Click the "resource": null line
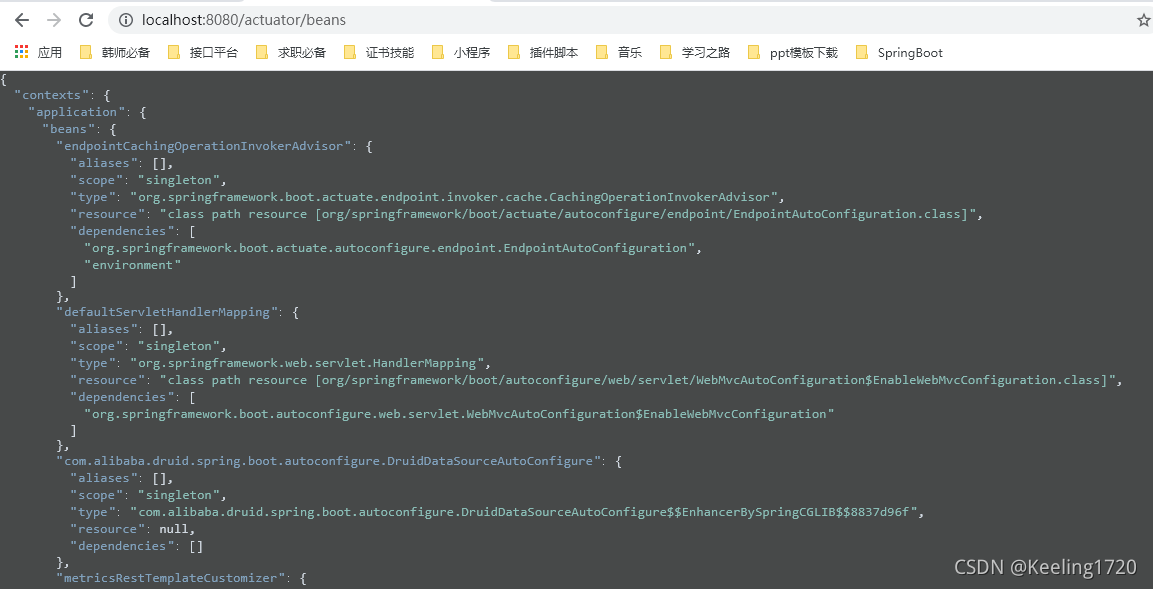Screen dimensions: 1153x589 (133, 529)
